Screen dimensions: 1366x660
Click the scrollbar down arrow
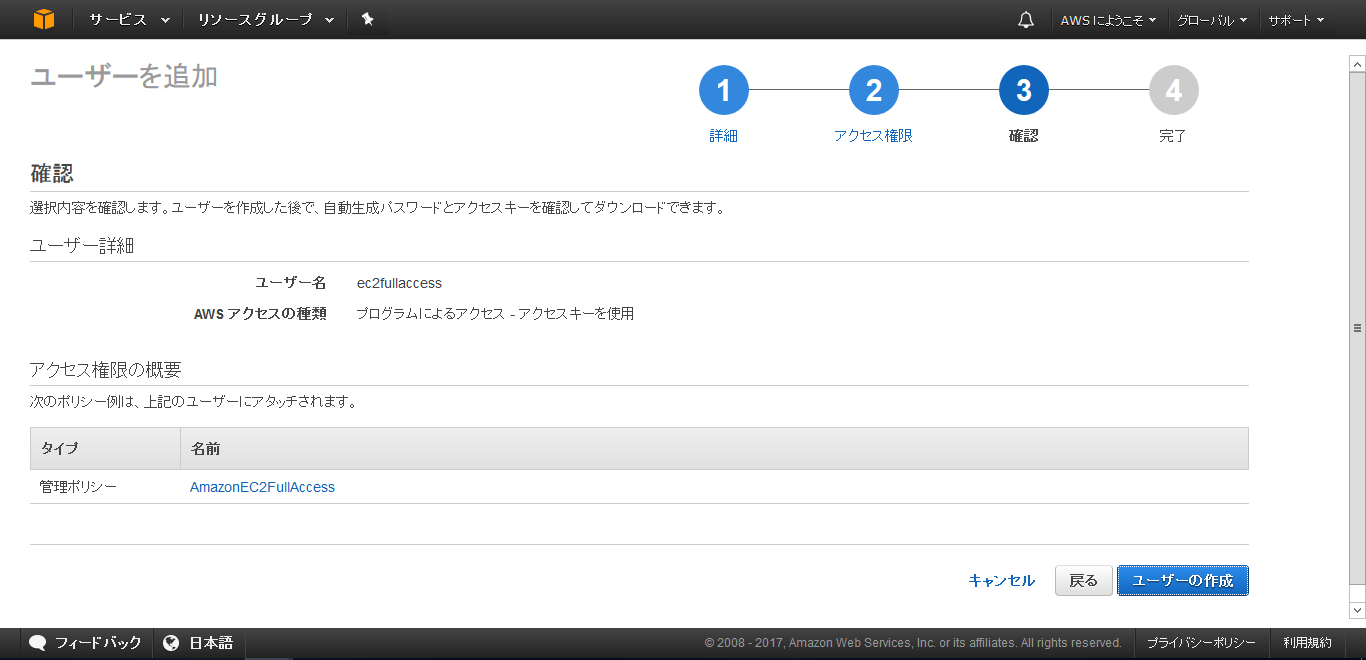[x=1357, y=610]
